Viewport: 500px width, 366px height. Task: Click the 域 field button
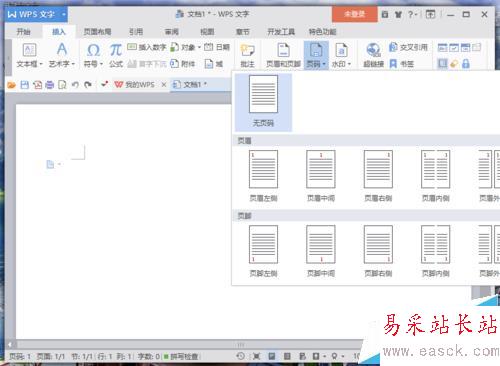click(x=213, y=64)
